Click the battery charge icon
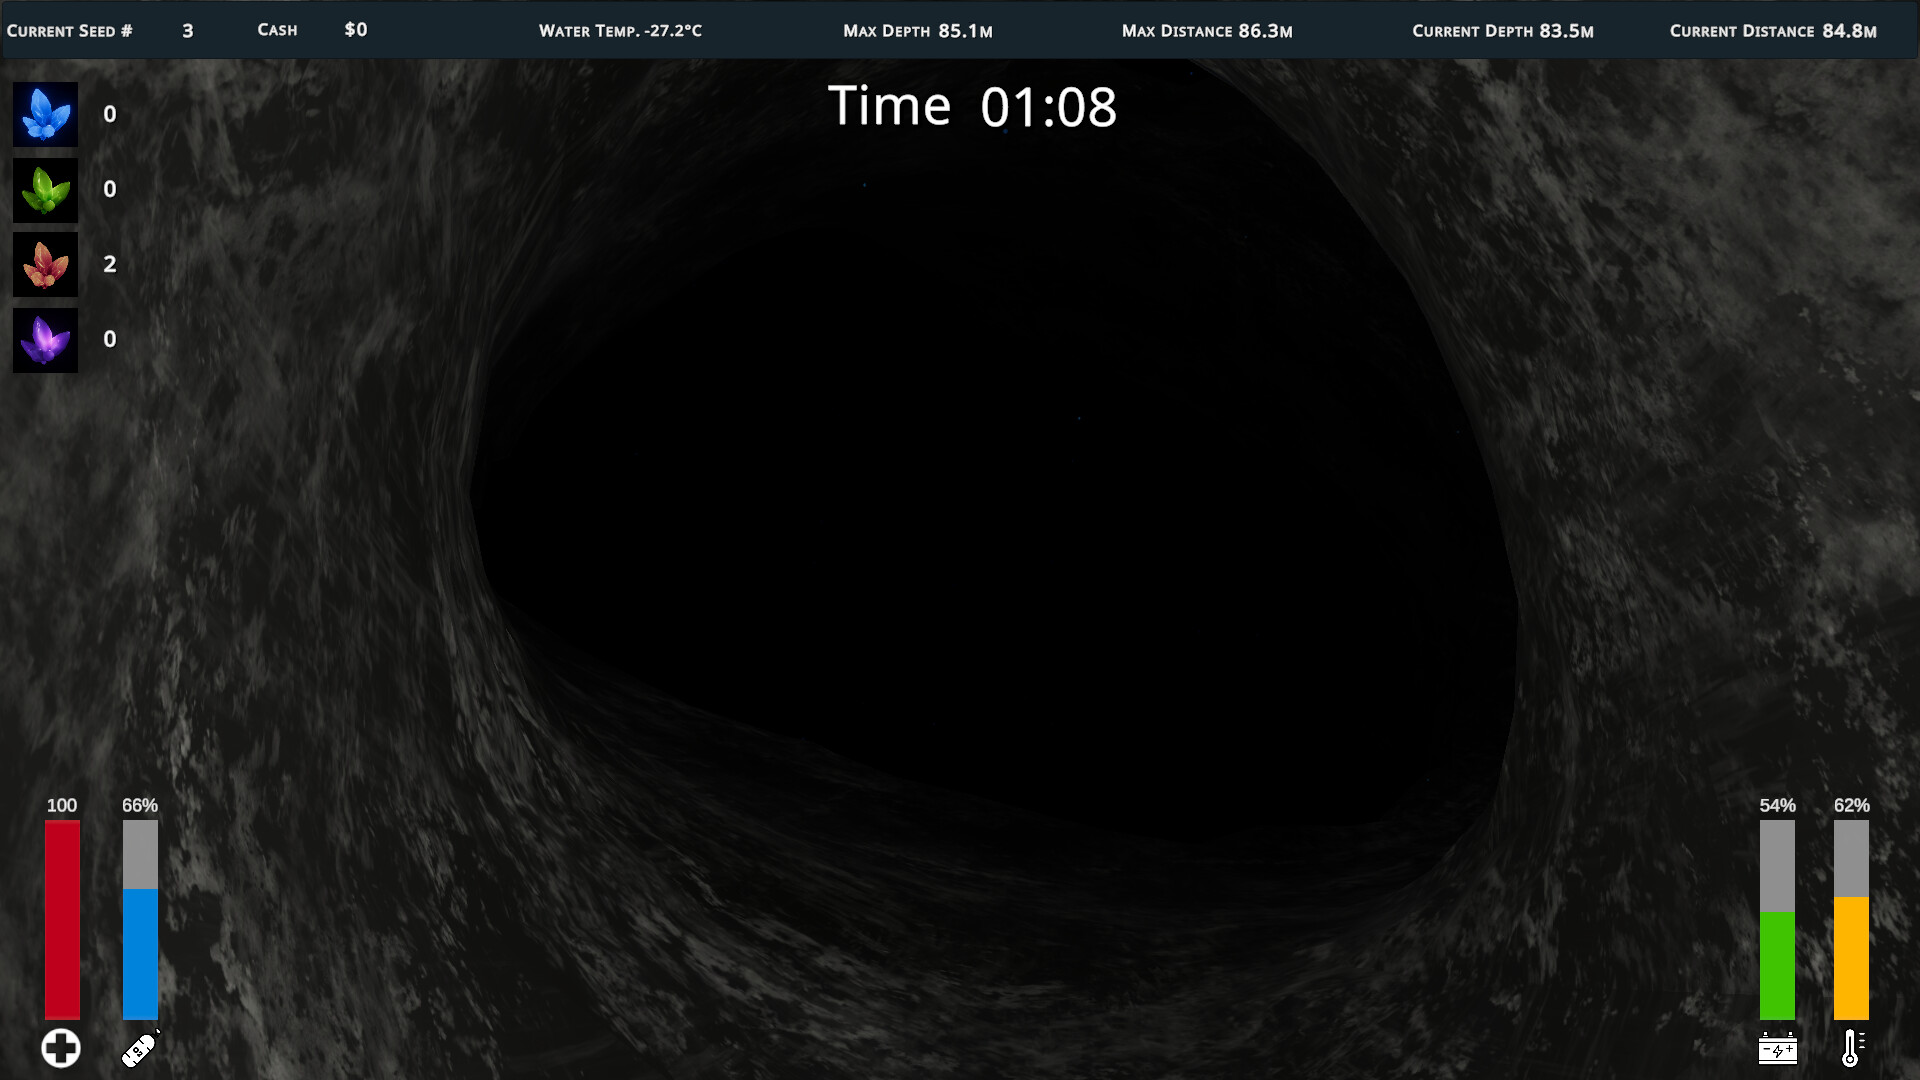This screenshot has width=1920, height=1080. pos(1777,1049)
